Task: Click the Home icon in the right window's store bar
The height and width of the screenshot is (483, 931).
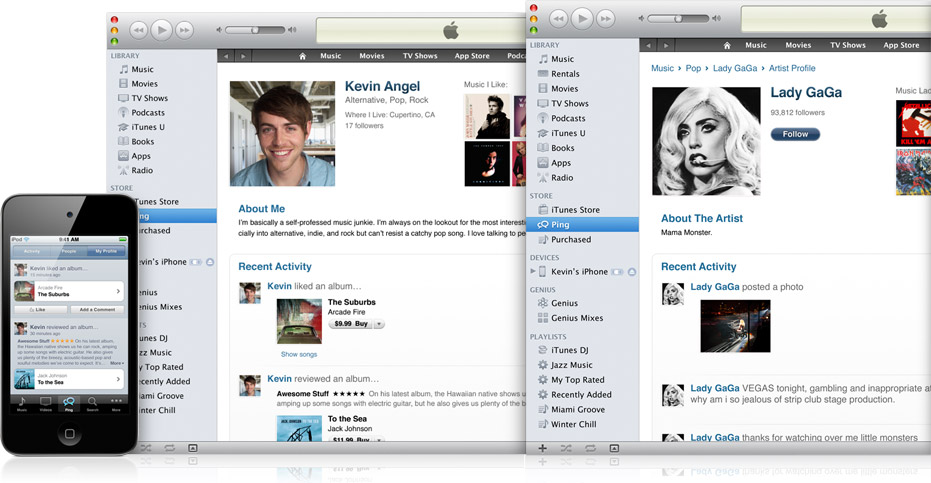Action: coord(726,45)
